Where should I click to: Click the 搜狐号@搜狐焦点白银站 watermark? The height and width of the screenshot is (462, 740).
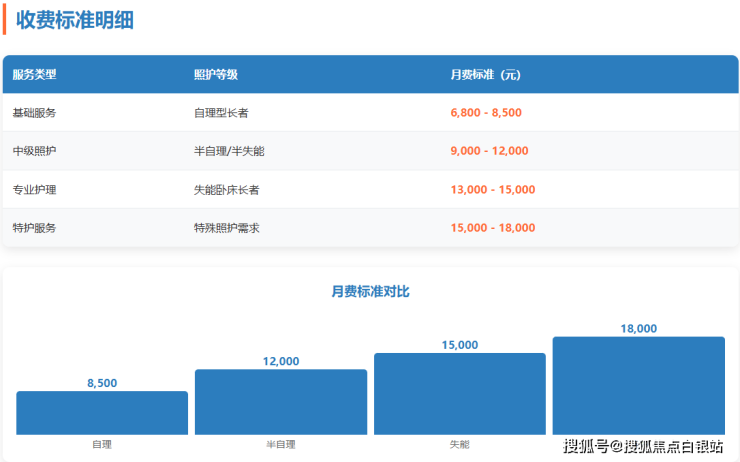(x=643, y=446)
